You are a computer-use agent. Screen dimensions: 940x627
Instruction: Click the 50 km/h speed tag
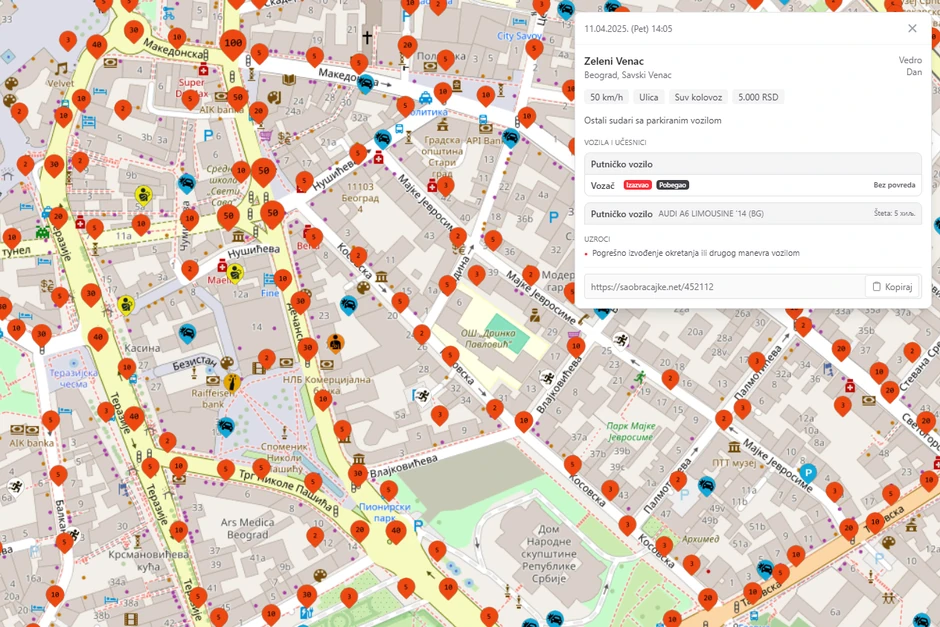606,97
